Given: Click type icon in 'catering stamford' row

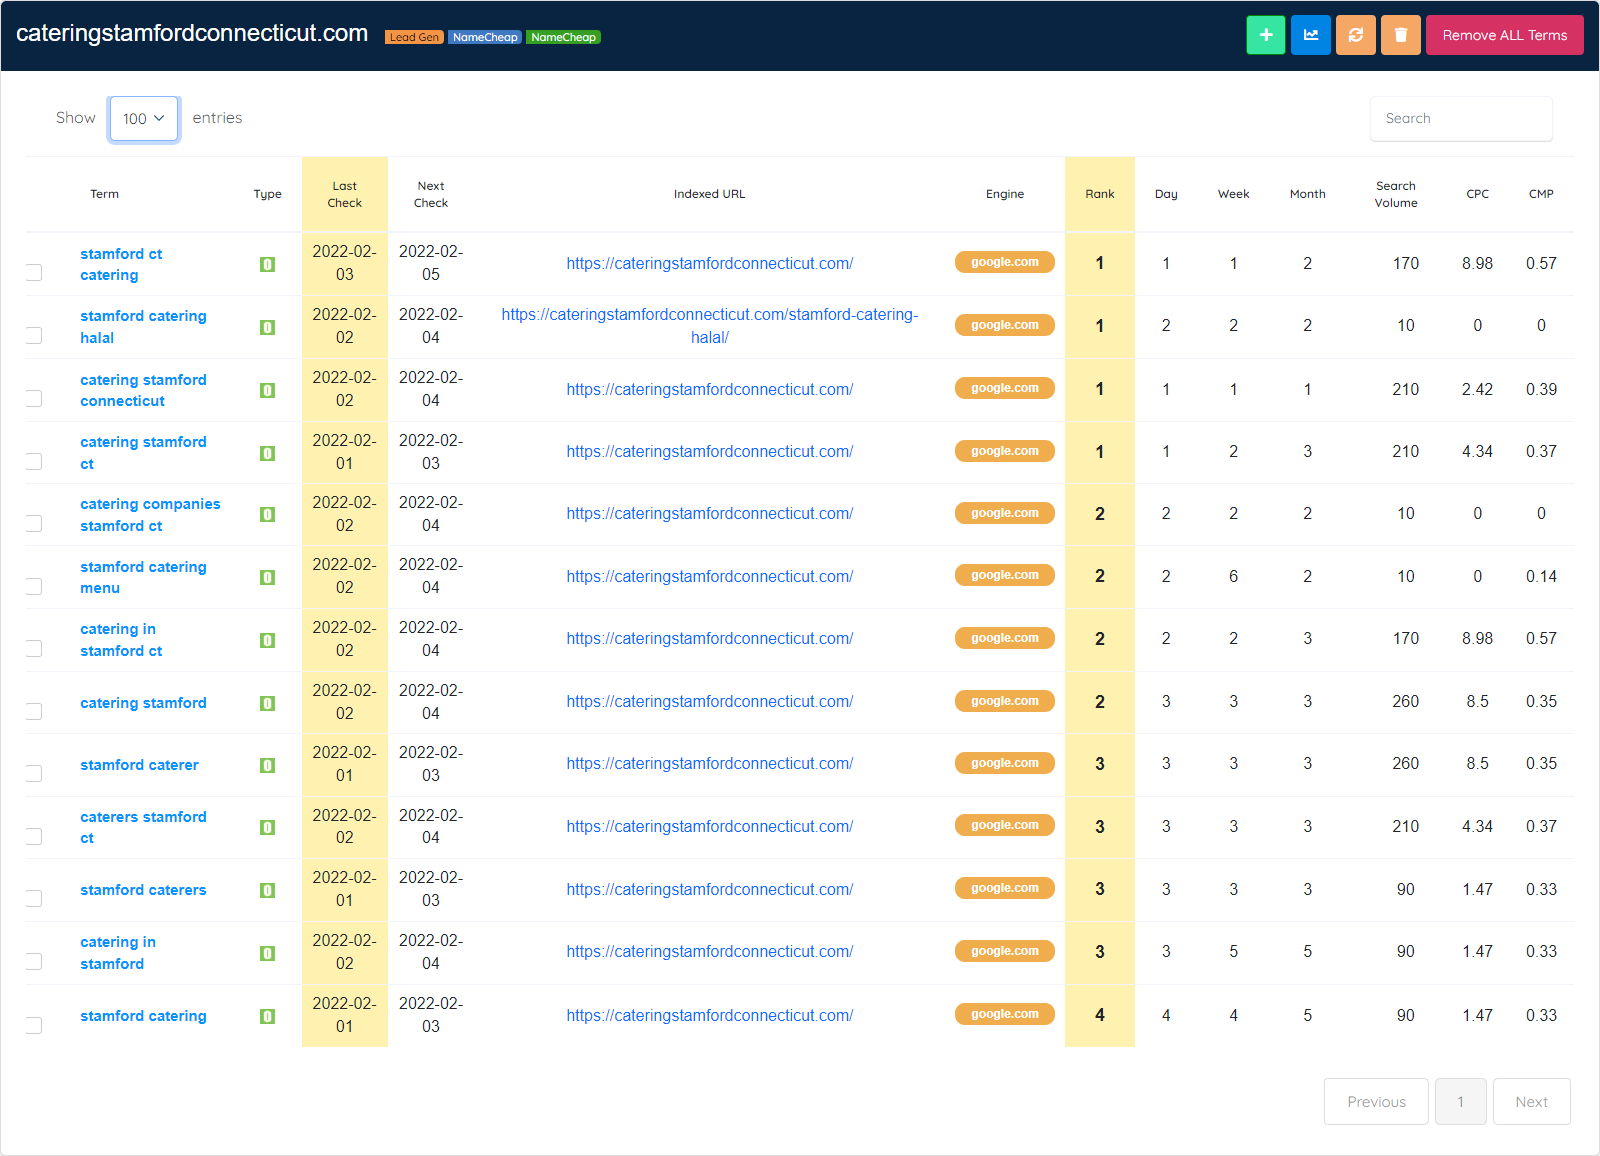Looking at the screenshot, I should 267,703.
